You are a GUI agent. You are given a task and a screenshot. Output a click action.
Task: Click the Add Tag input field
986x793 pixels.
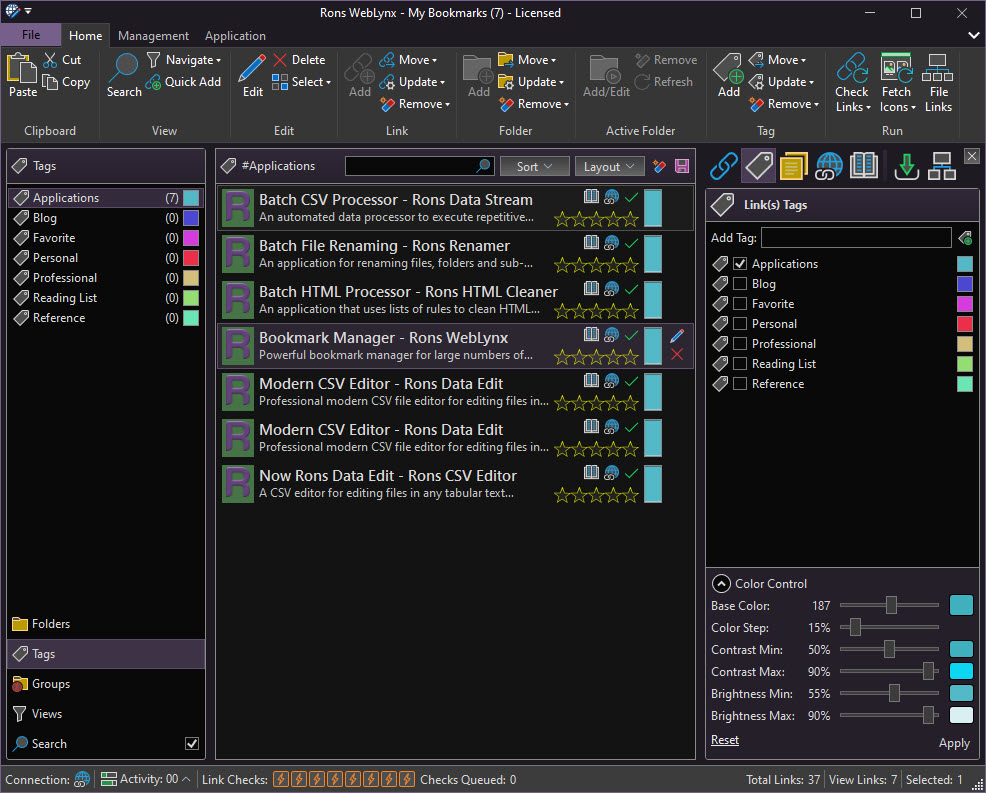[x=856, y=238]
